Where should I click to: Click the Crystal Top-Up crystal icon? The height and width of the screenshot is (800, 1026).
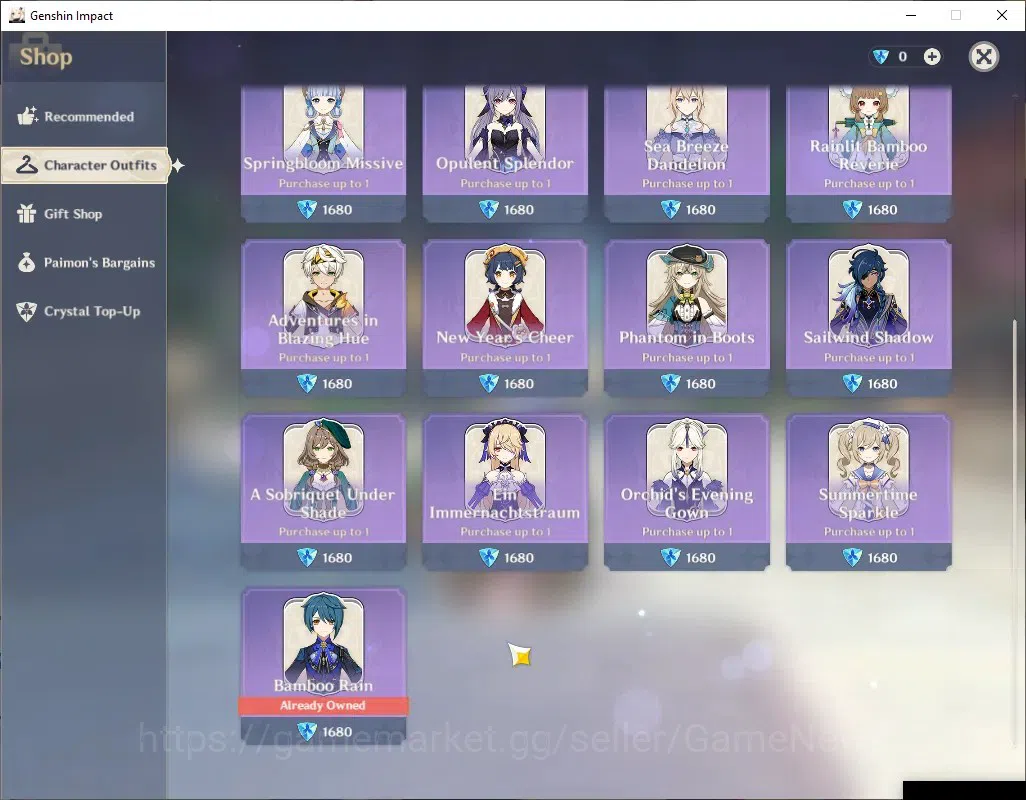(26, 311)
